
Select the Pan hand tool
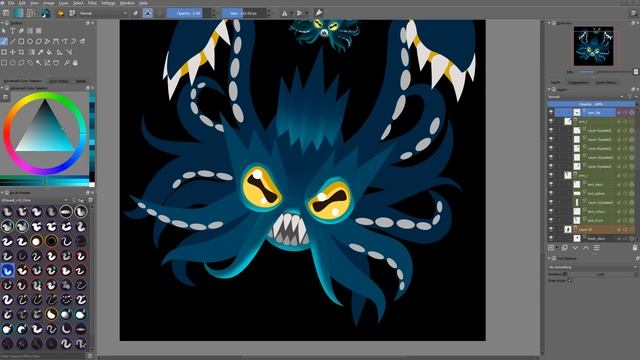(x=76, y=63)
